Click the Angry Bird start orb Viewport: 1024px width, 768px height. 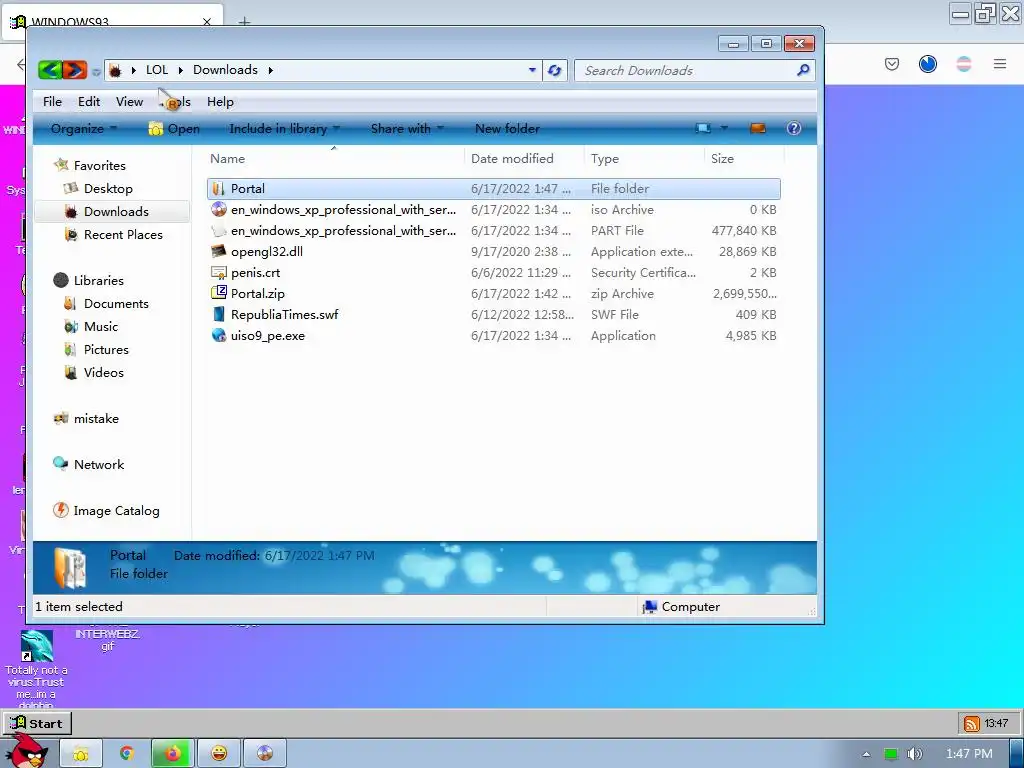pos(27,752)
